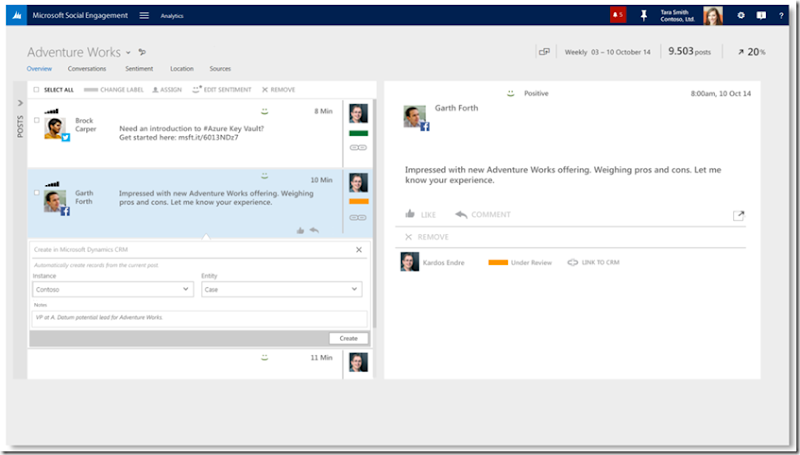This screenshot has width=800, height=455.
Task: Switch to the Conversations tab
Action: [x=87, y=68]
